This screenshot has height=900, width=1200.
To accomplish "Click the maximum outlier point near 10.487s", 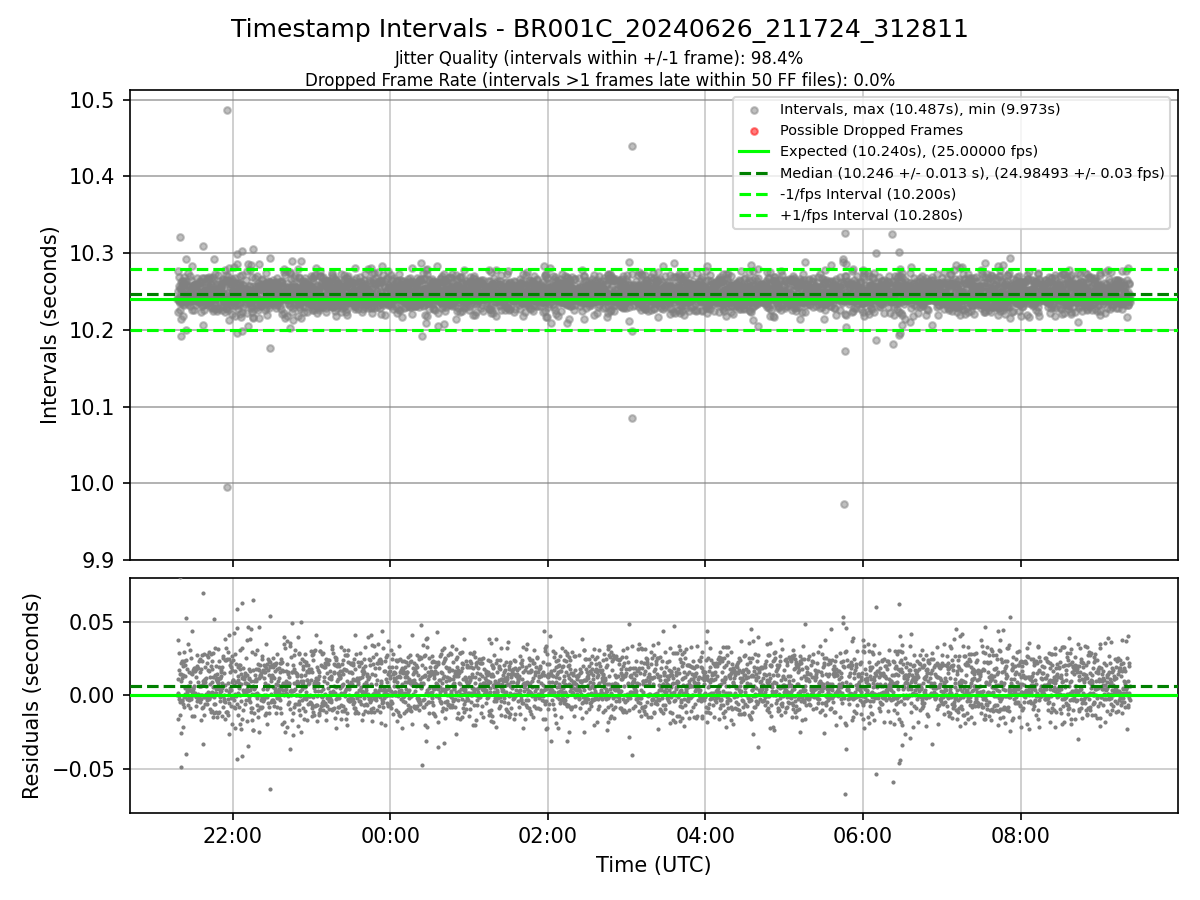I will [x=227, y=110].
